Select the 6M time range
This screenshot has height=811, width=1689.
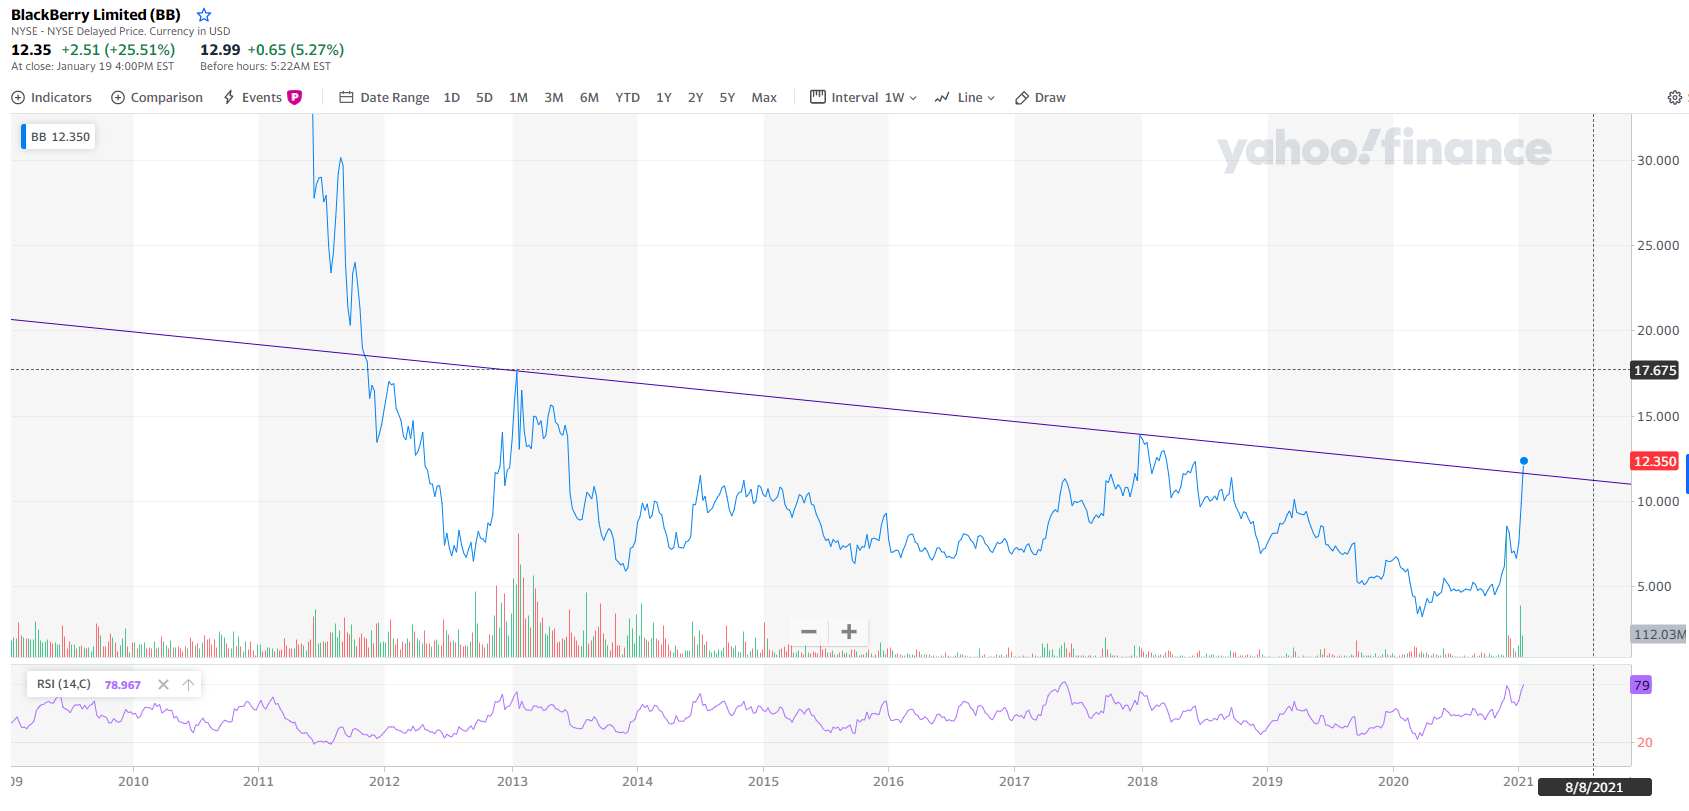(589, 97)
